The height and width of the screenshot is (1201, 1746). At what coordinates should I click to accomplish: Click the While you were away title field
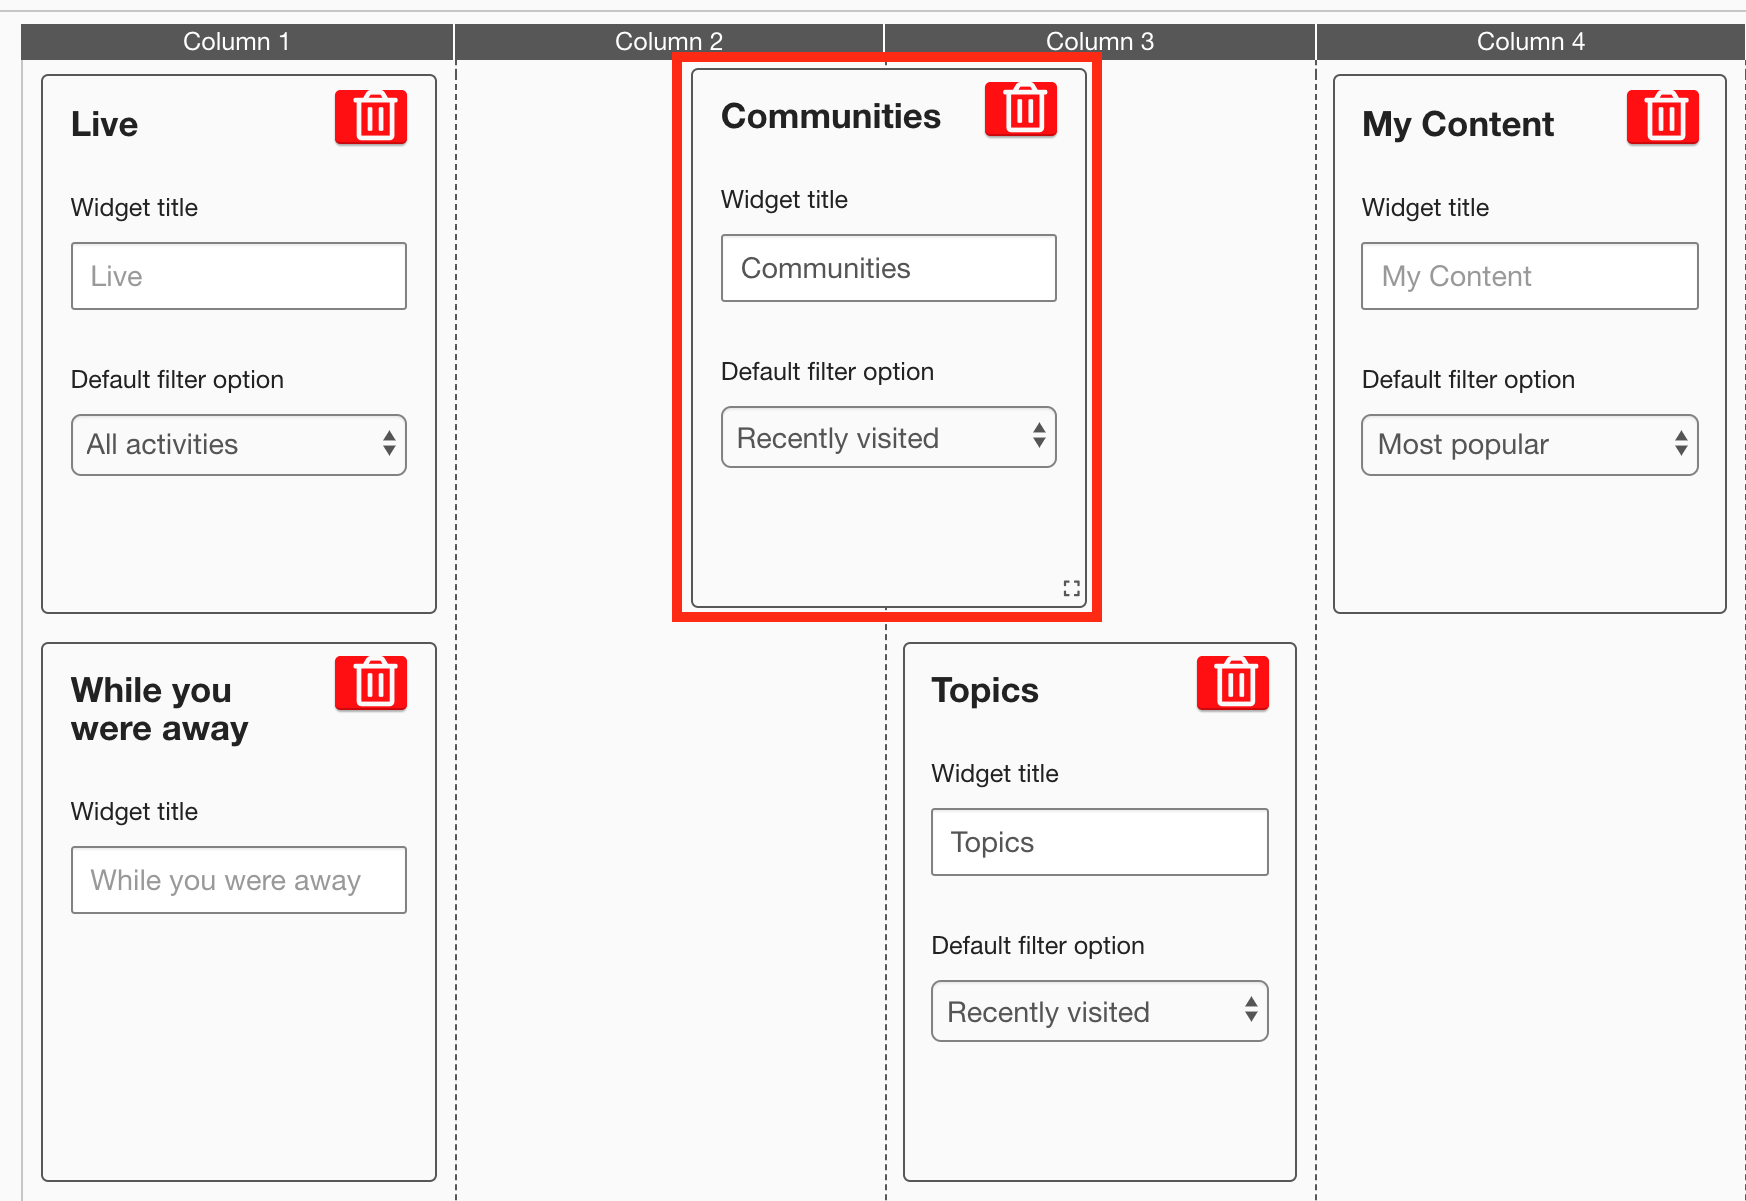tap(239, 880)
